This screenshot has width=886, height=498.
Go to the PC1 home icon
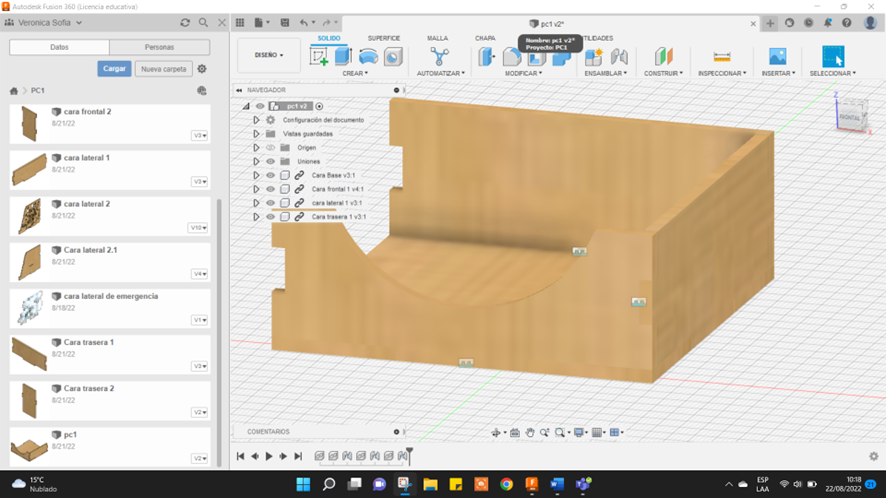[14, 90]
